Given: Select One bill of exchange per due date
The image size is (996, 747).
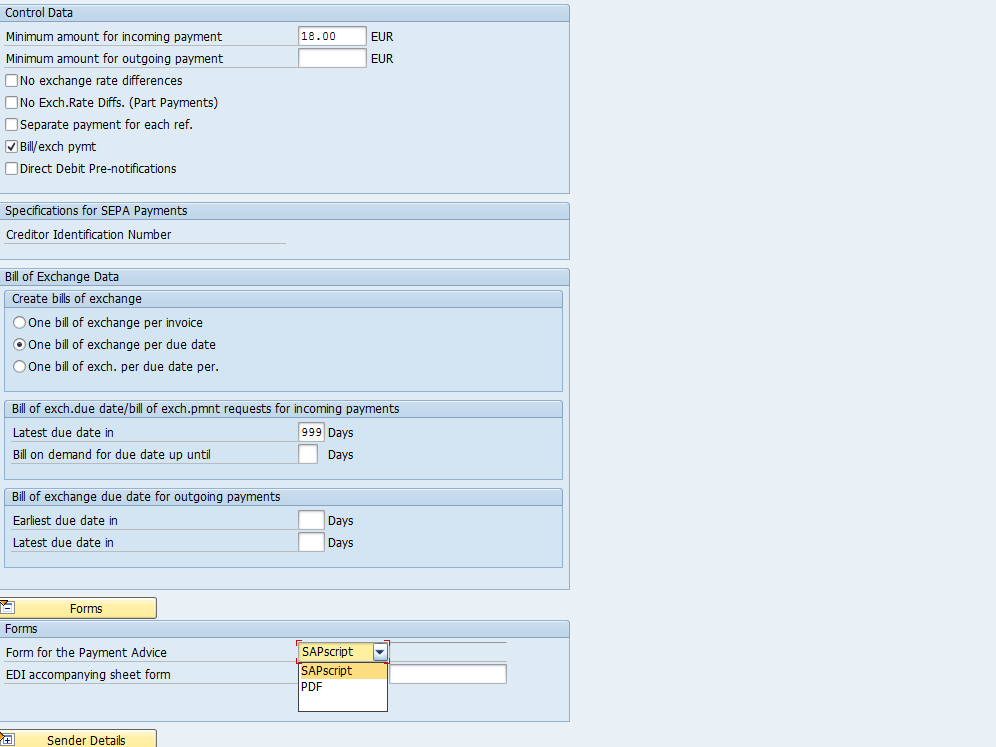Looking at the screenshot, I should 20,344.
